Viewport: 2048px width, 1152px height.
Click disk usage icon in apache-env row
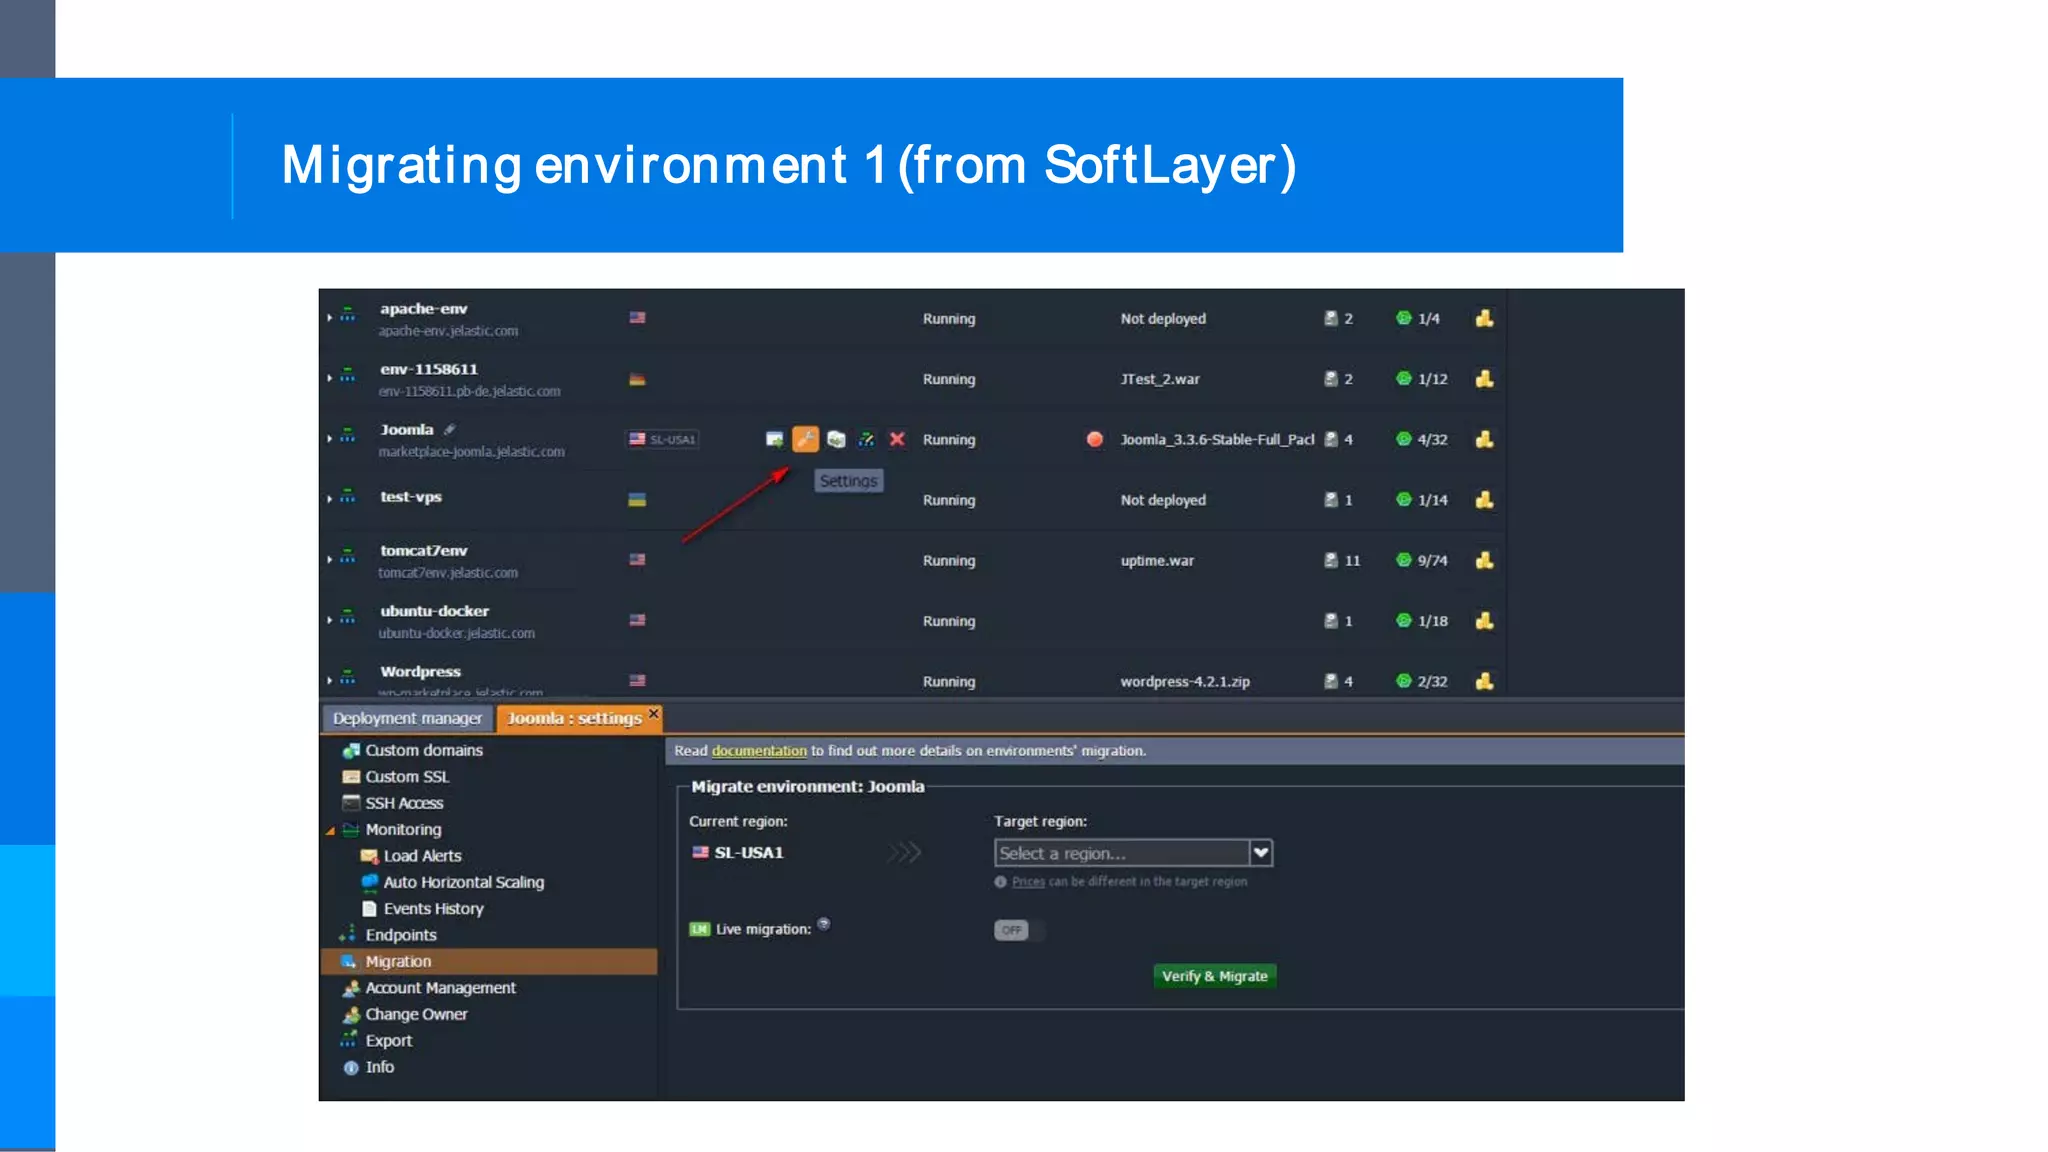[1331, 318]
